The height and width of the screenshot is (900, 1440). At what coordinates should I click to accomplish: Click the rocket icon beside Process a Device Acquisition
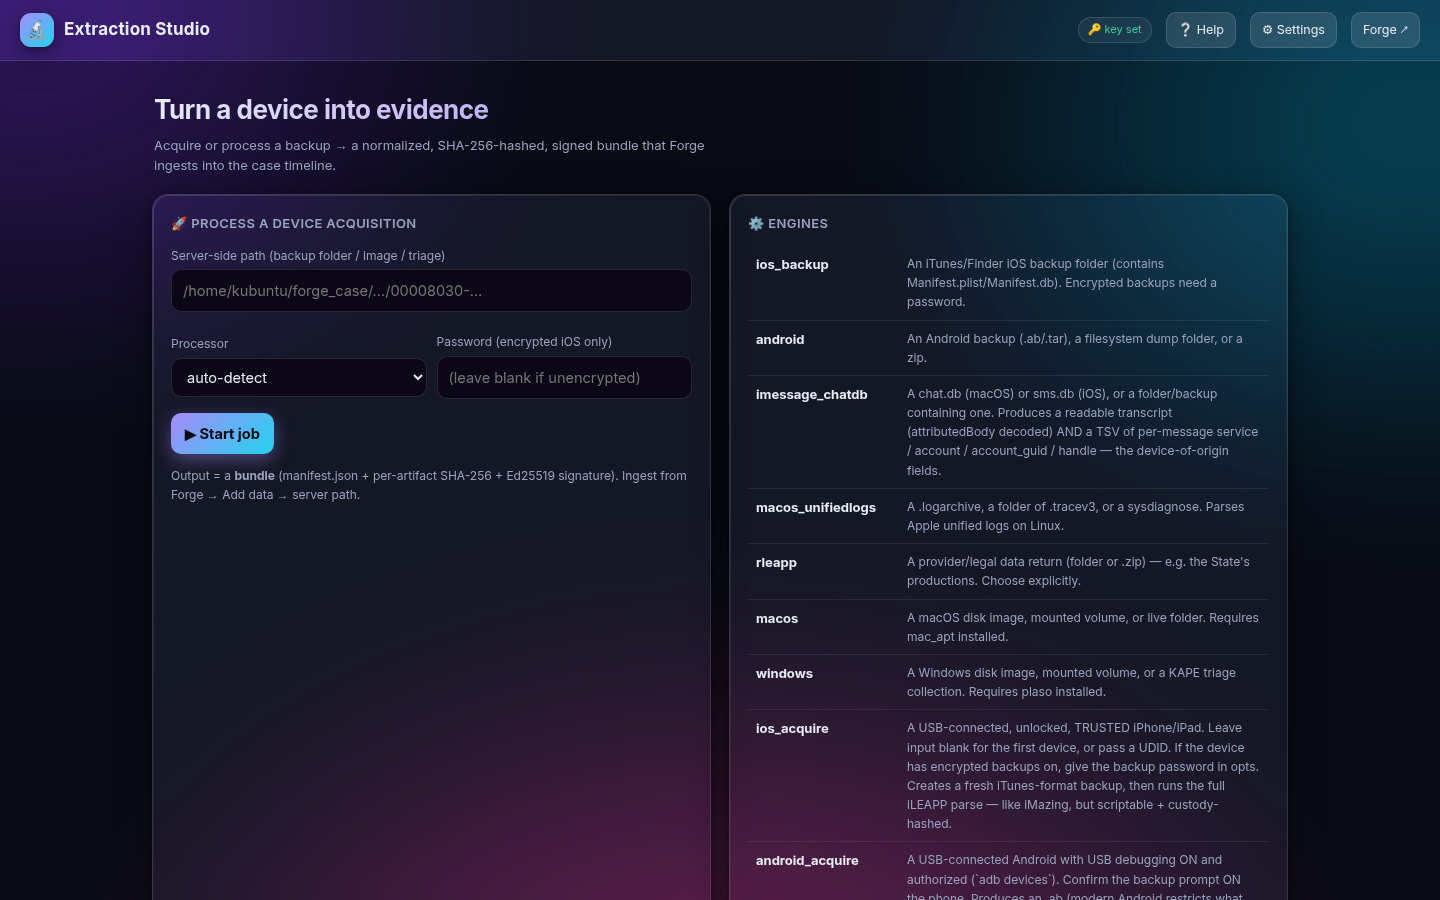click(x=179, y=224)
